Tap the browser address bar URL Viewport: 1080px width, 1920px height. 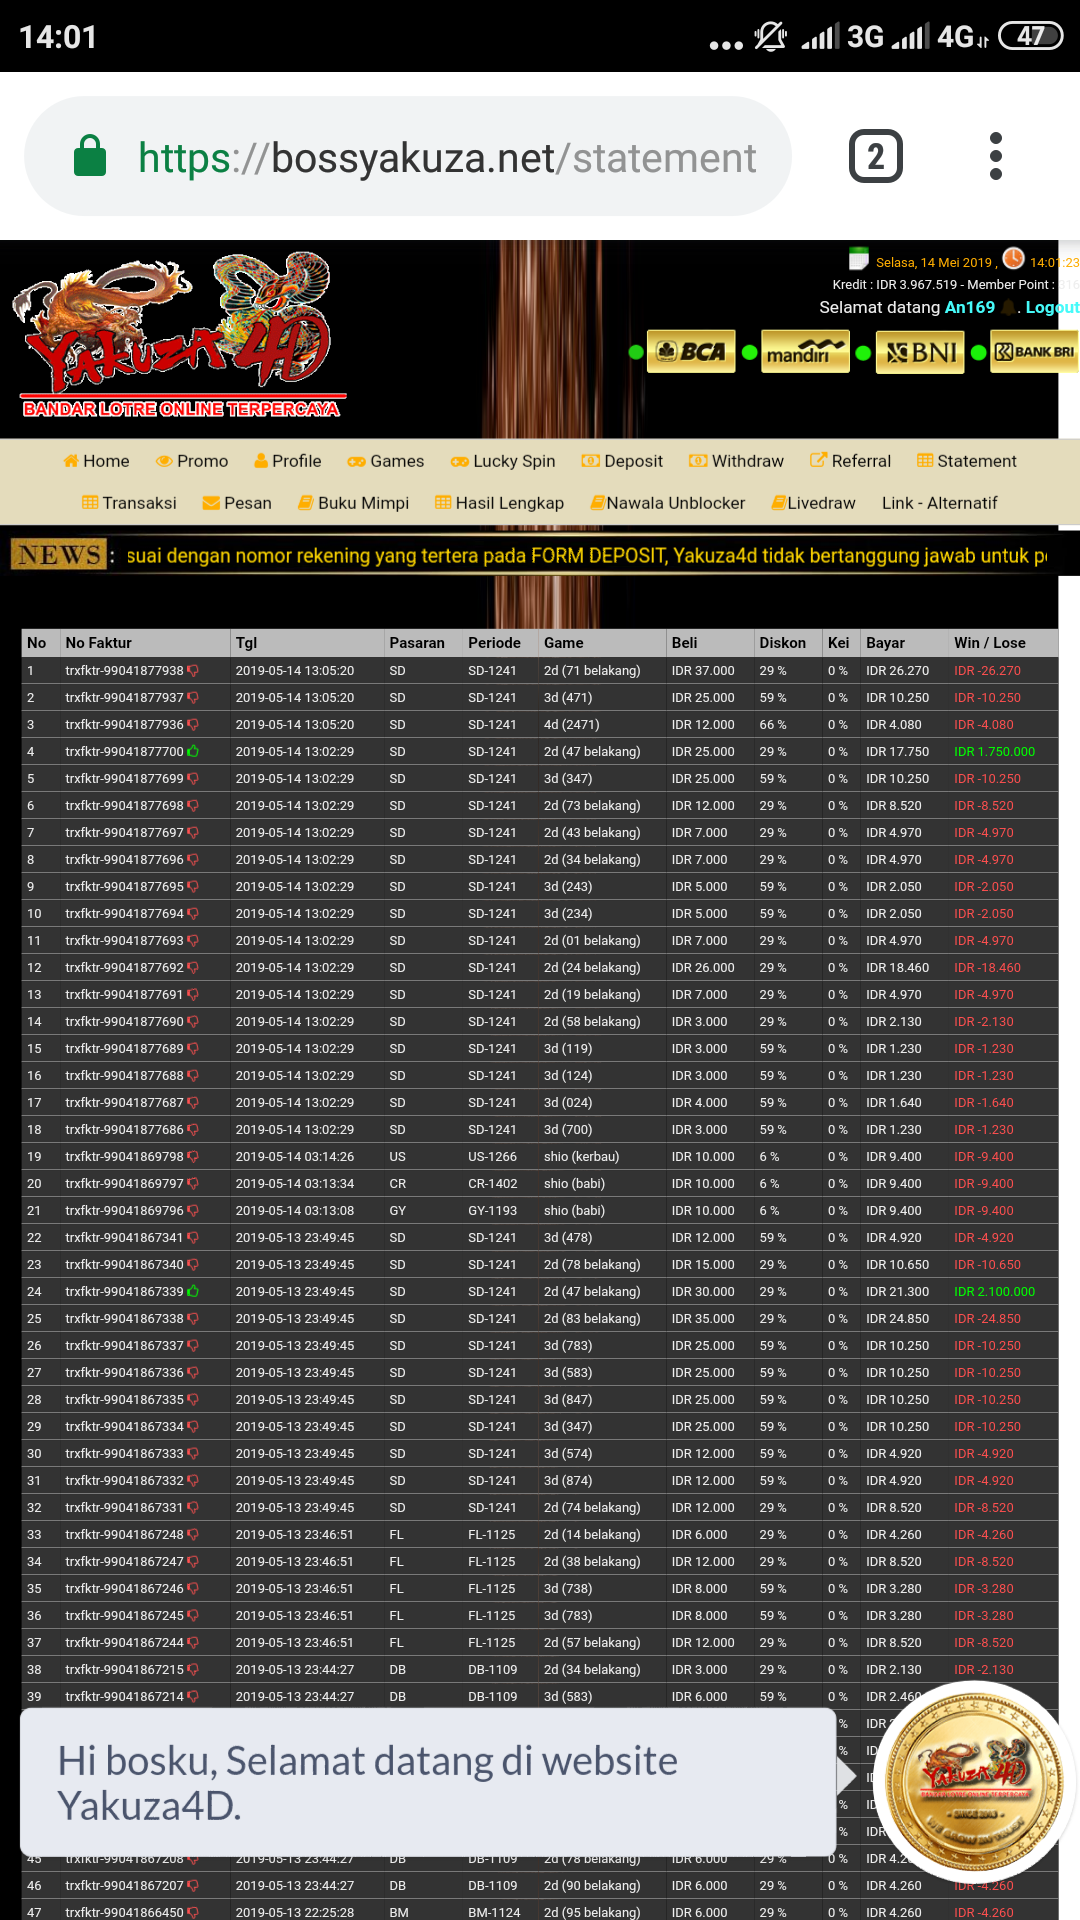pyautogui.click(x=446, y=158)
